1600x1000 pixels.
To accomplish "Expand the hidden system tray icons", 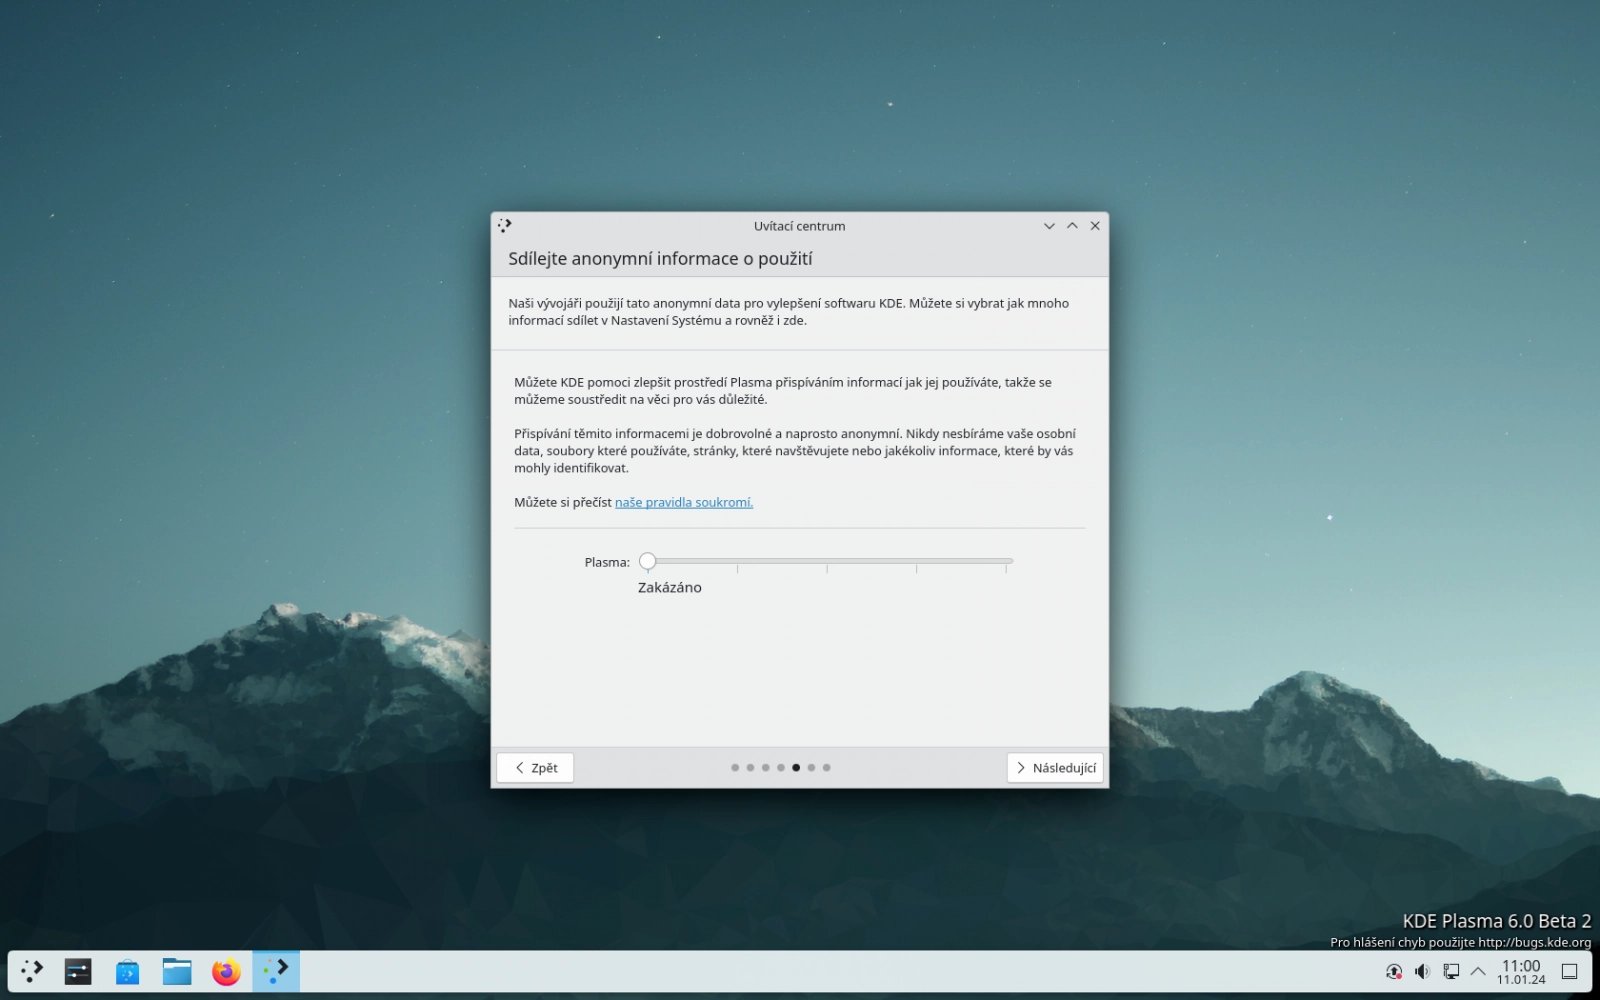I will (1478, 971).
